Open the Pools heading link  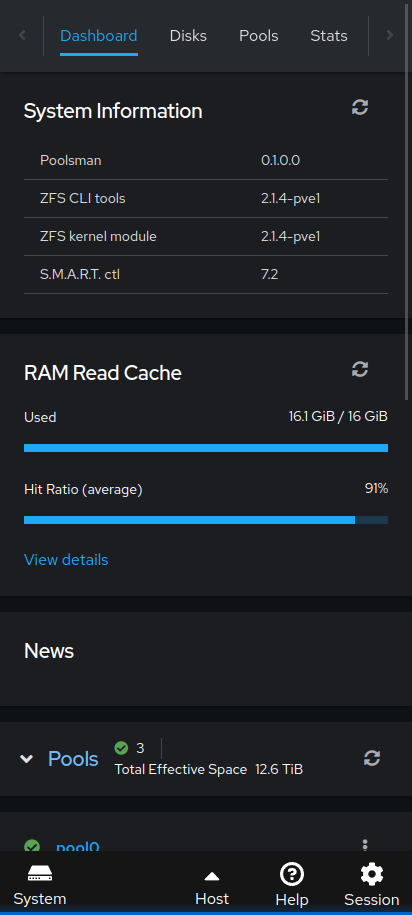73,759
